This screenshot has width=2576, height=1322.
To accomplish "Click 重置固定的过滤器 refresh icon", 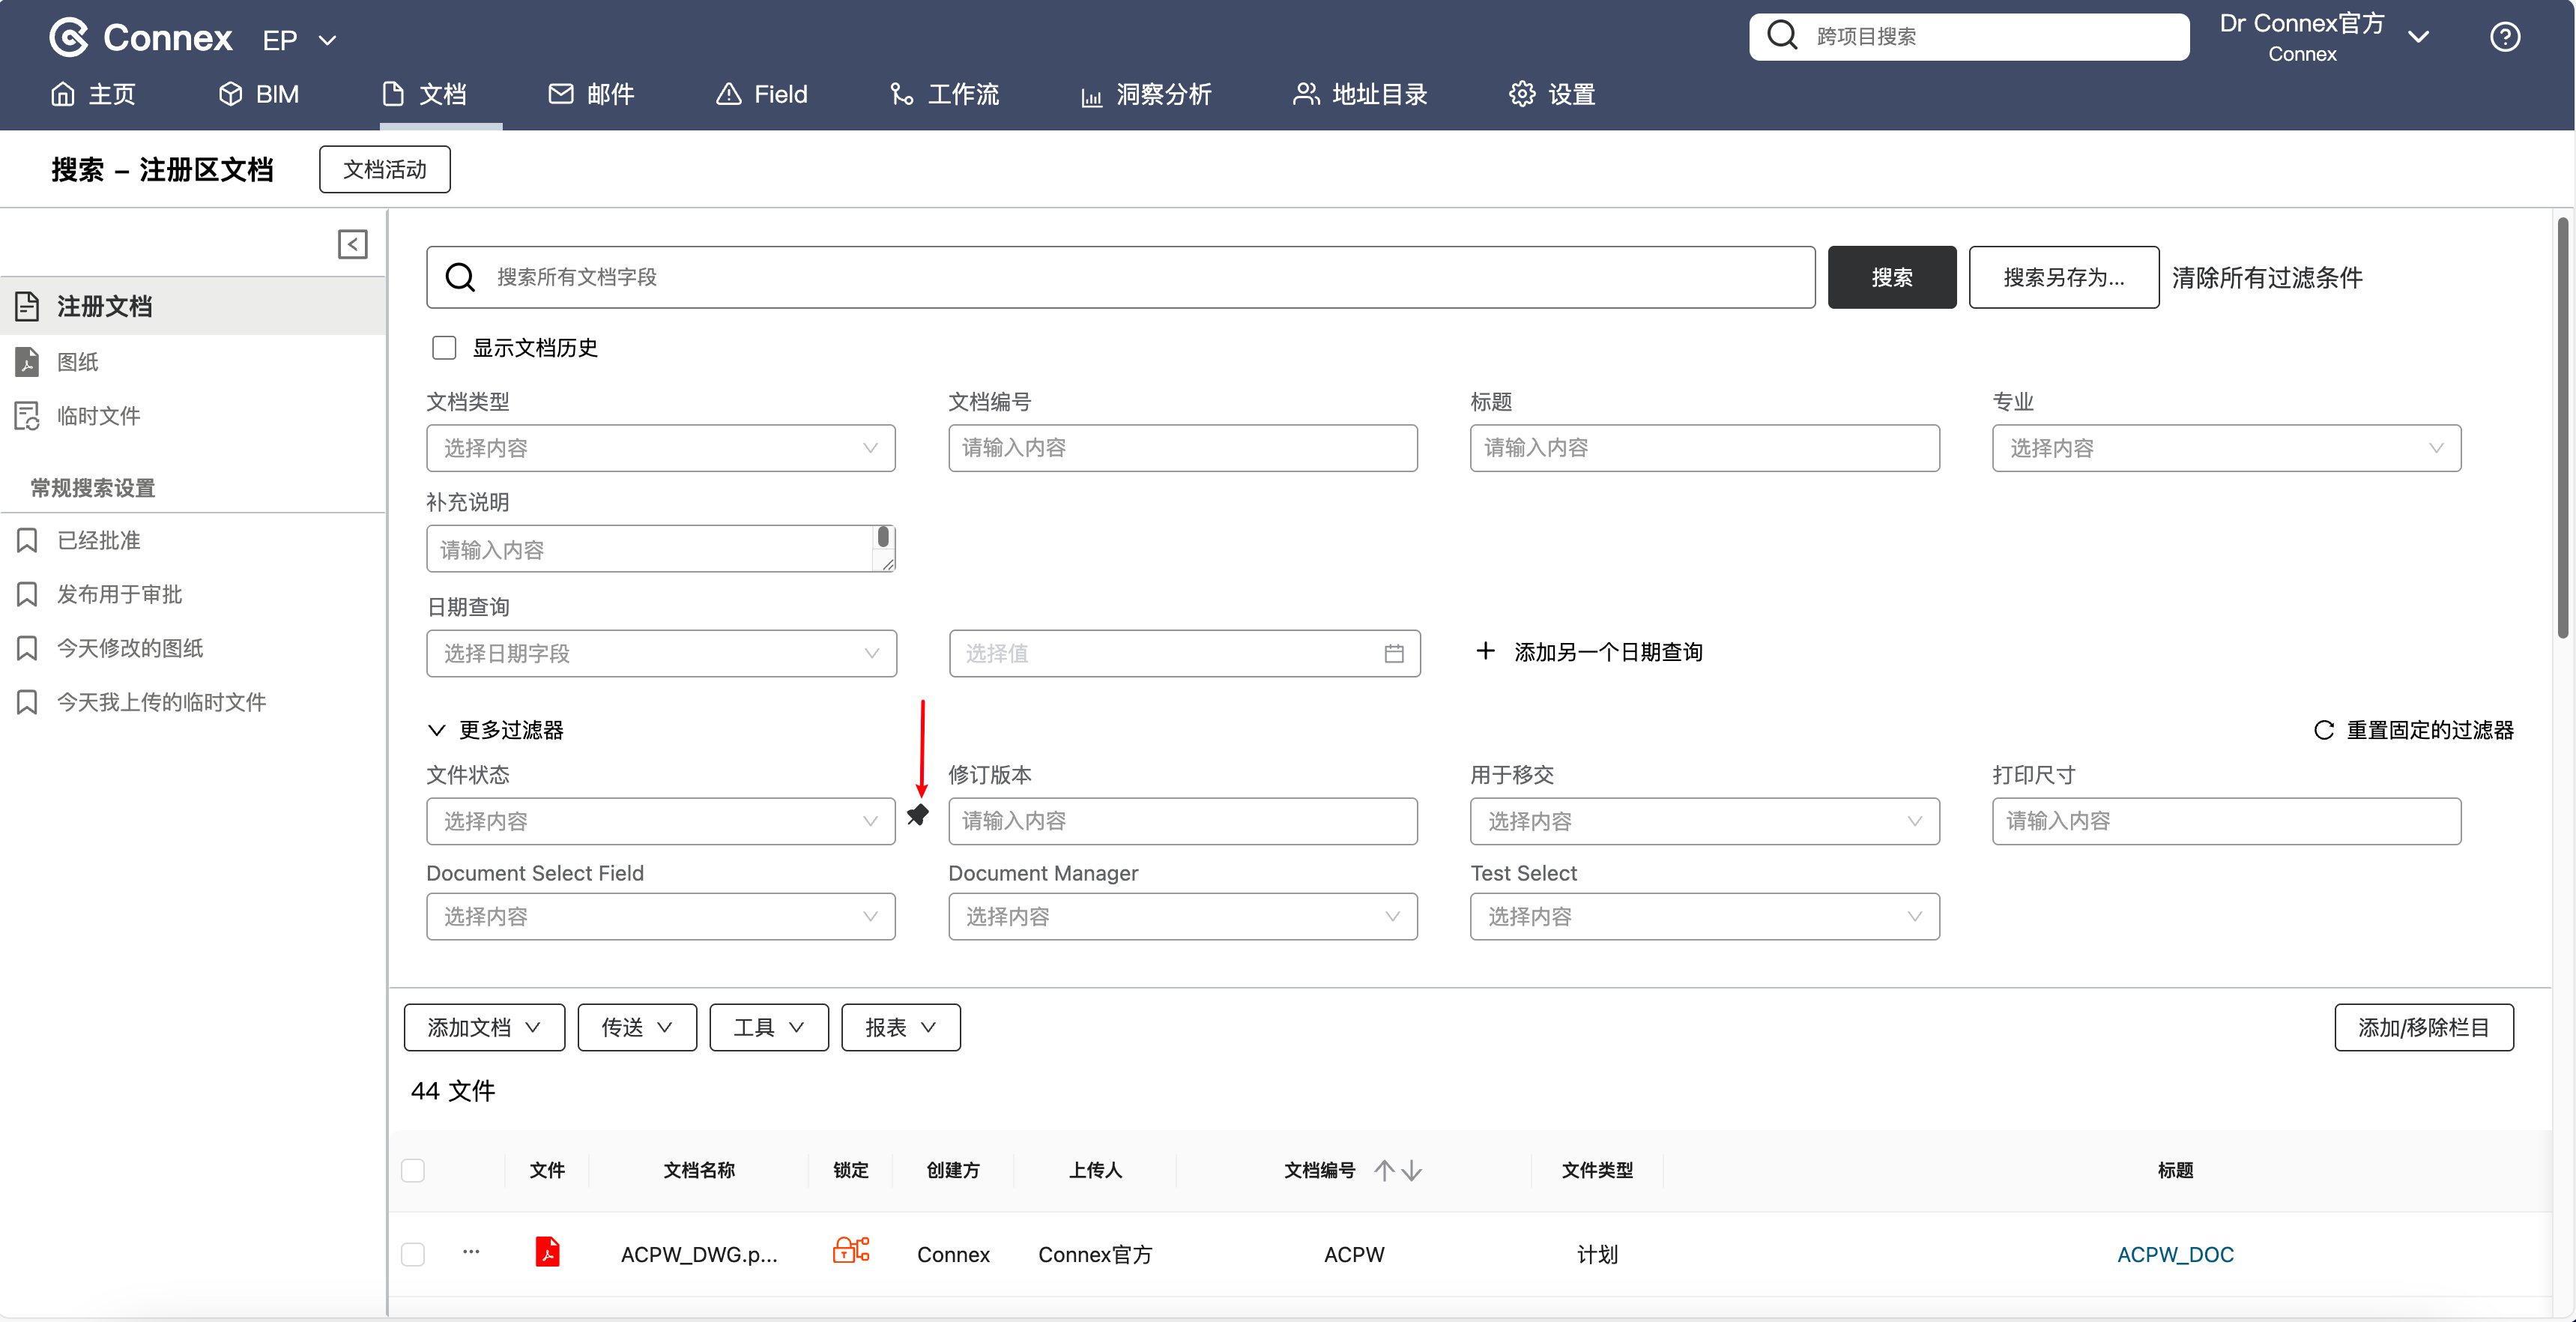I will tap(2324, 730).
